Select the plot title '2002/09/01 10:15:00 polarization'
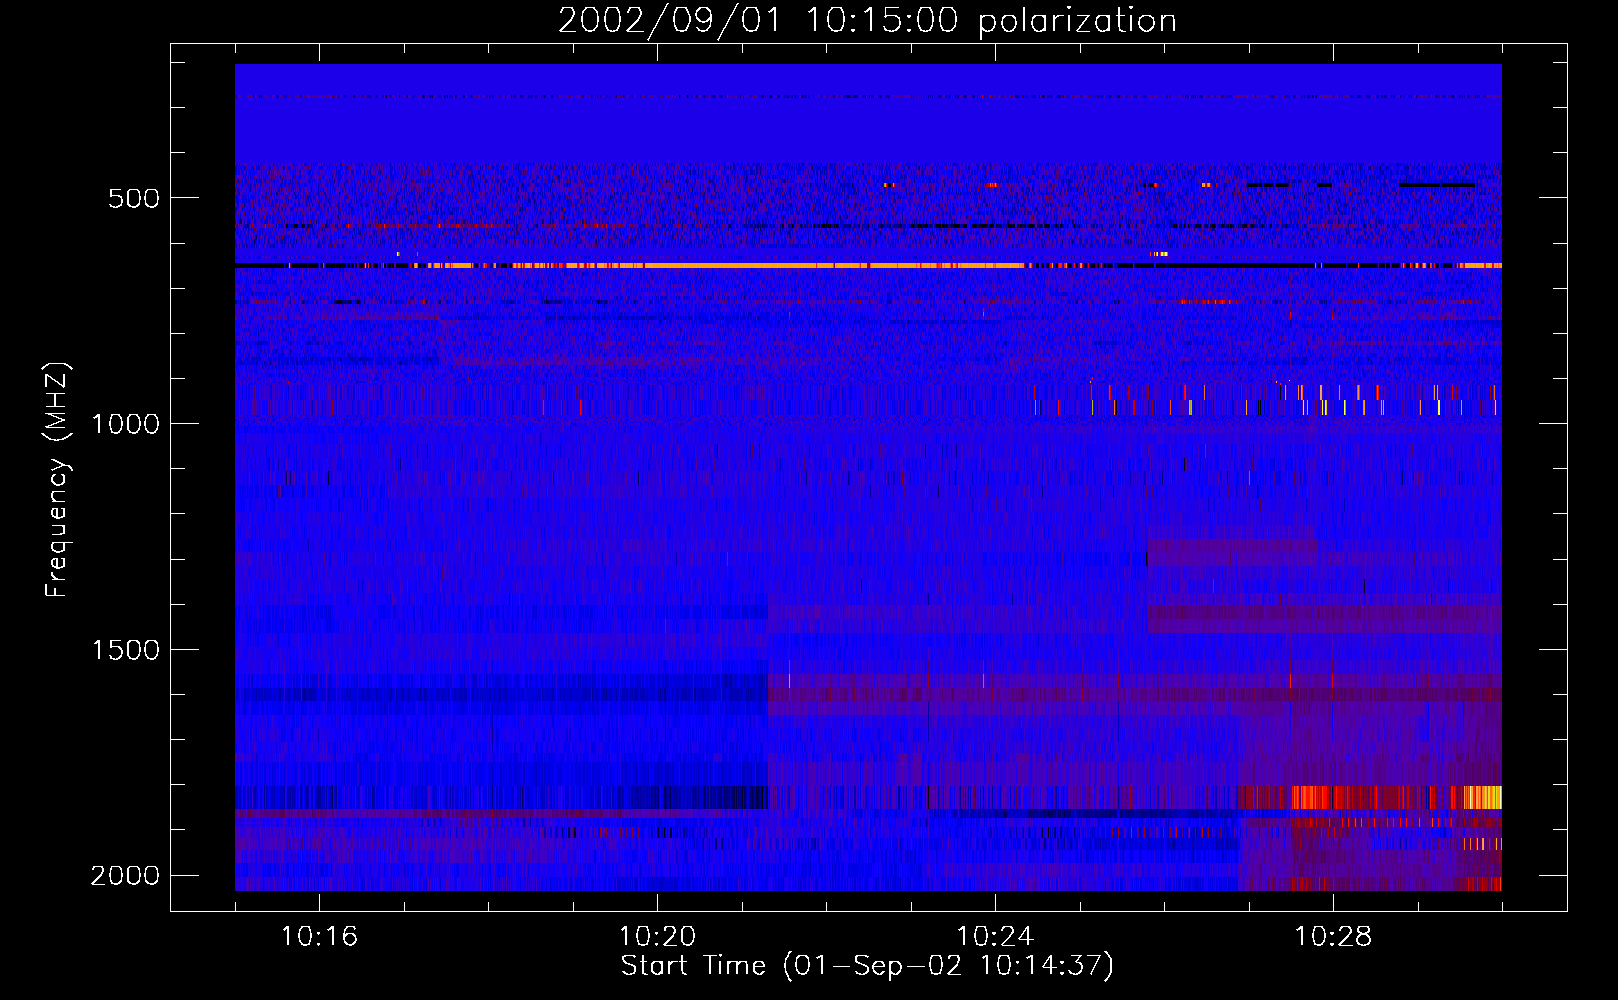Image resolution: width=1618 pixels, height=1000 pixels. (x=867, y=21)
